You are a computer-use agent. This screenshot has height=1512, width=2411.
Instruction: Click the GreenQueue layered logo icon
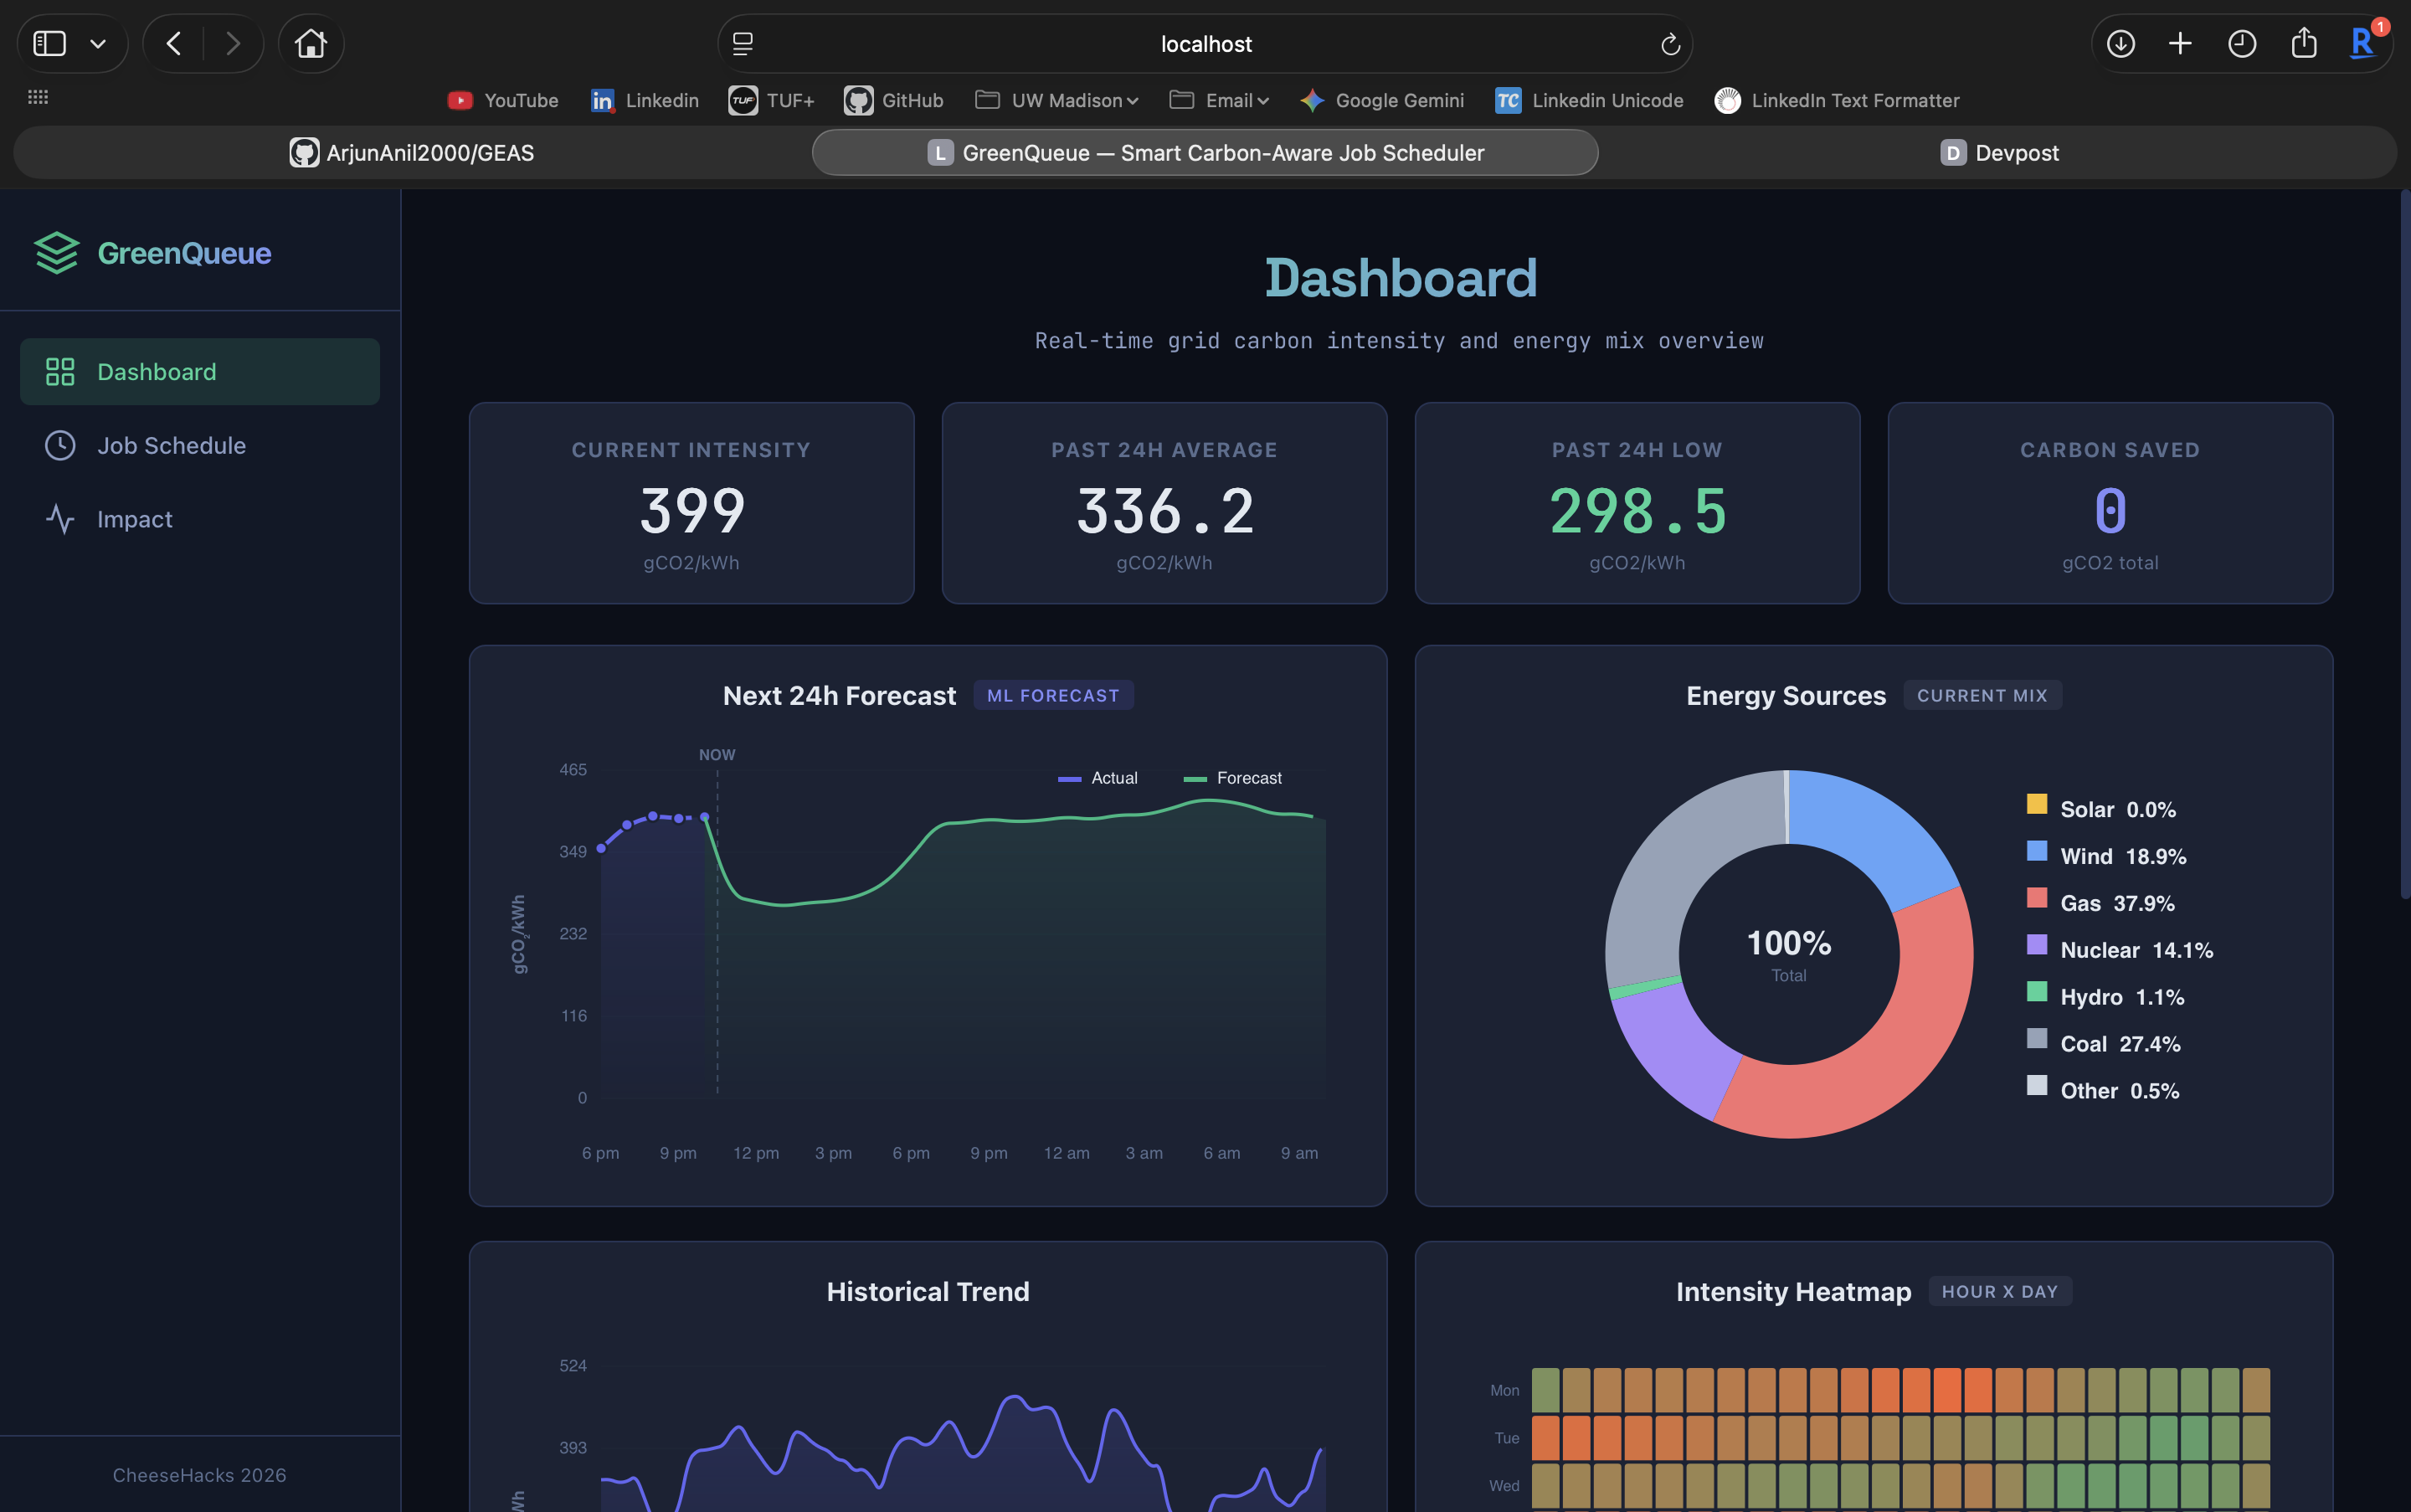(56, 253)
